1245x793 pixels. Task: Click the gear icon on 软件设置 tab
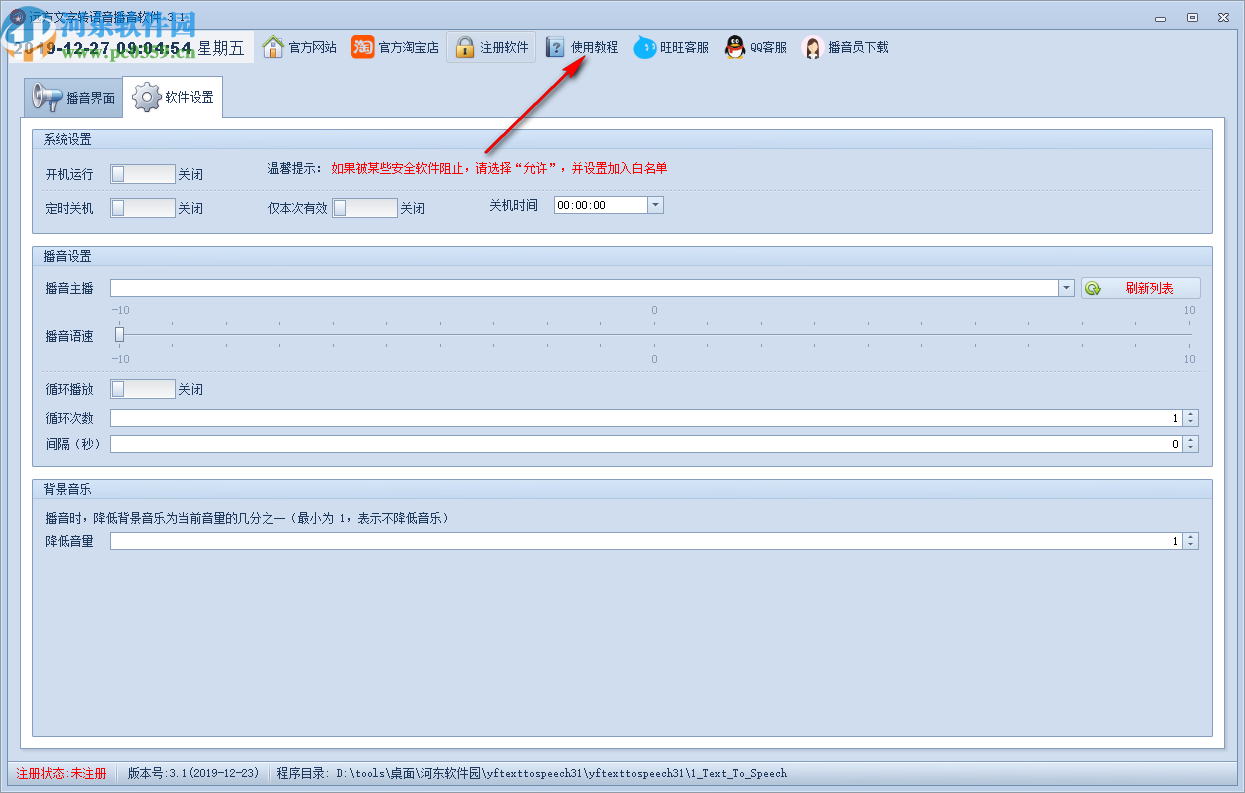pos(147,97)
